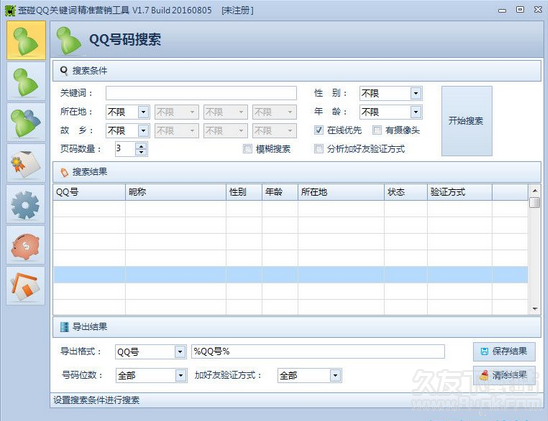Toggle the 在线优先 checkbox
The height and width of the screenshot is (421, 548).
click(318, 130)
